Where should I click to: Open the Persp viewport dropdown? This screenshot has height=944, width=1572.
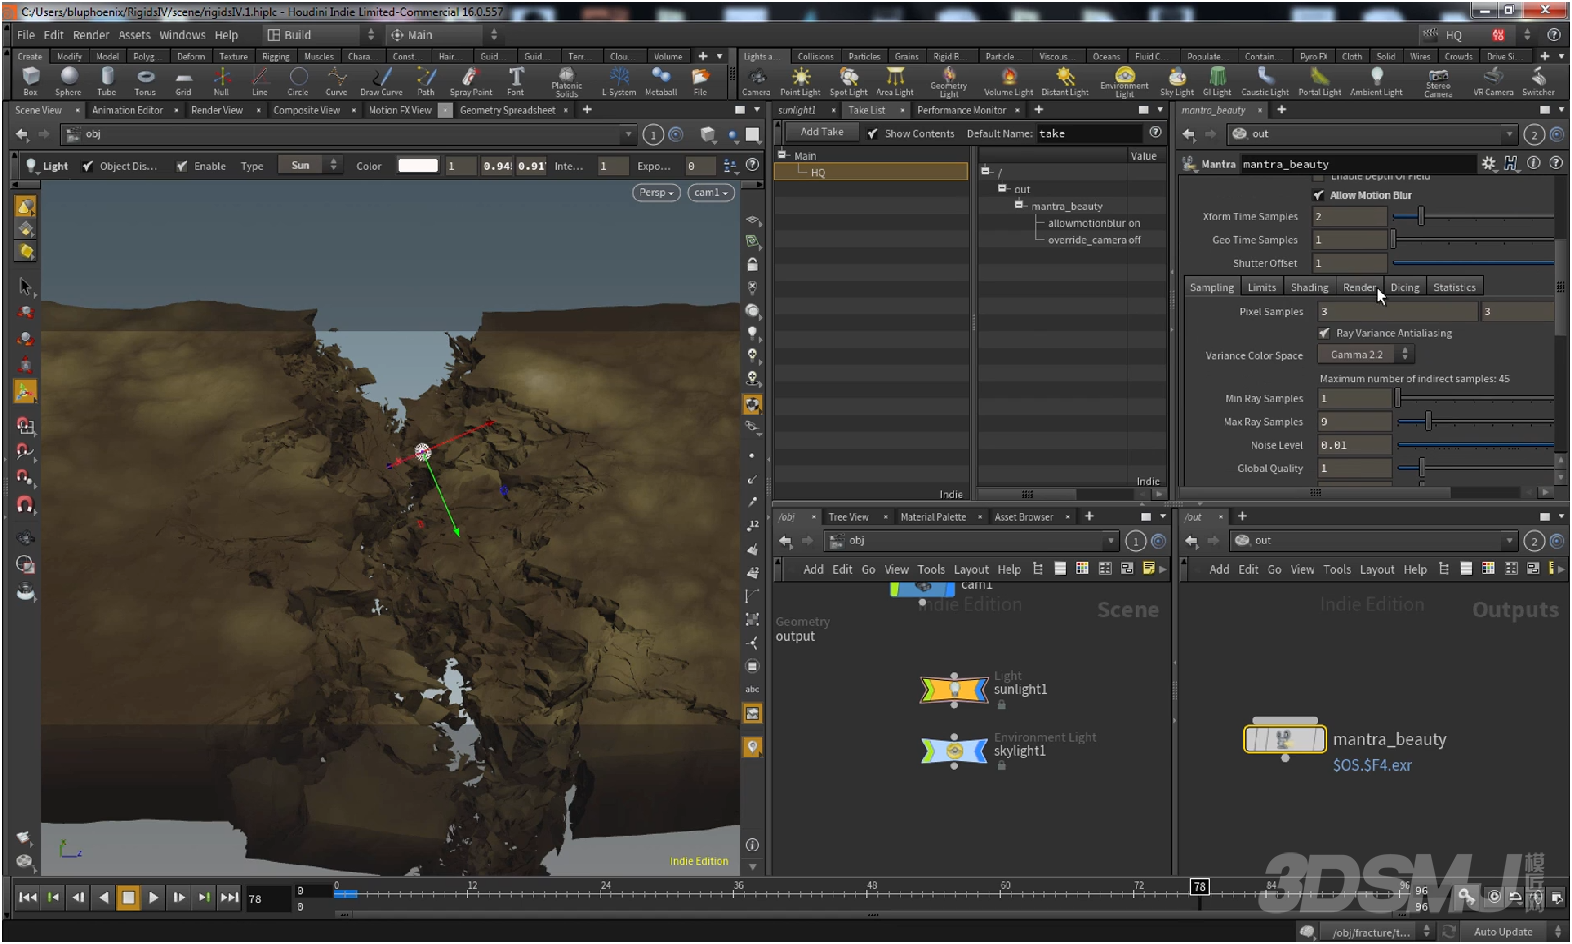point(657,192)
